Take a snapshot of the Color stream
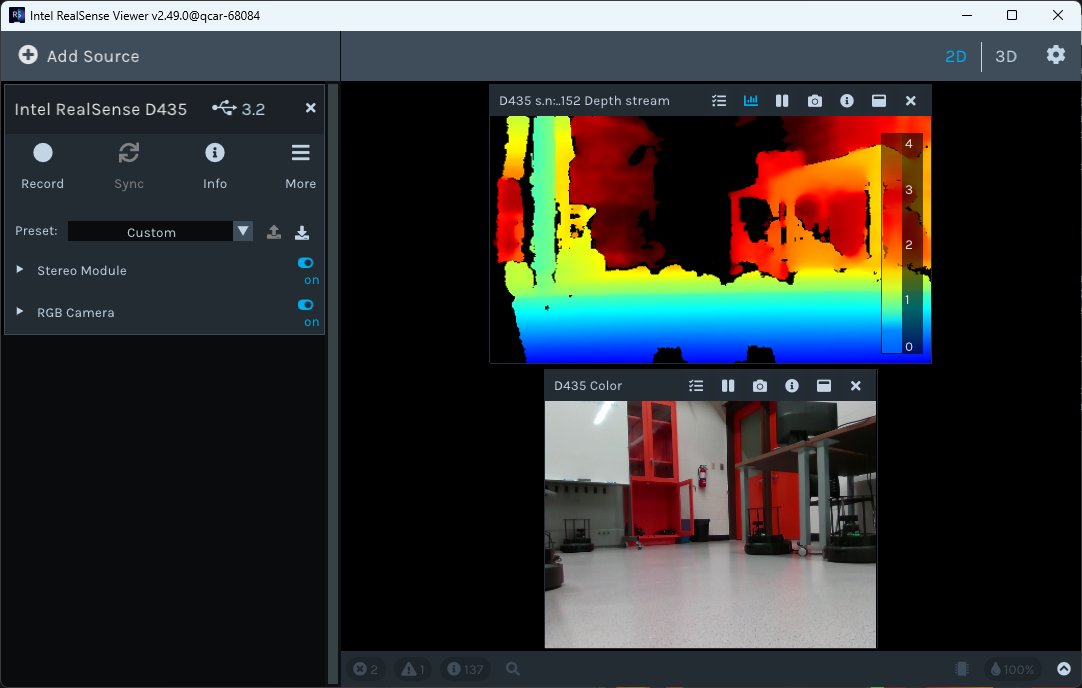This screenshot has height=688, width=1082. 760,386
